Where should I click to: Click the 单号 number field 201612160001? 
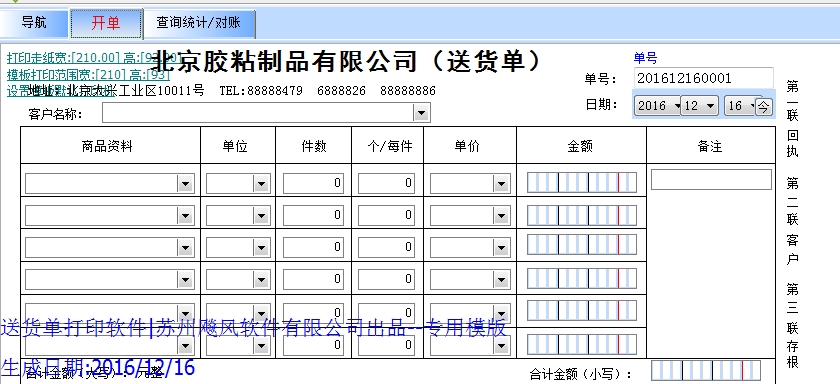[703, 78]
